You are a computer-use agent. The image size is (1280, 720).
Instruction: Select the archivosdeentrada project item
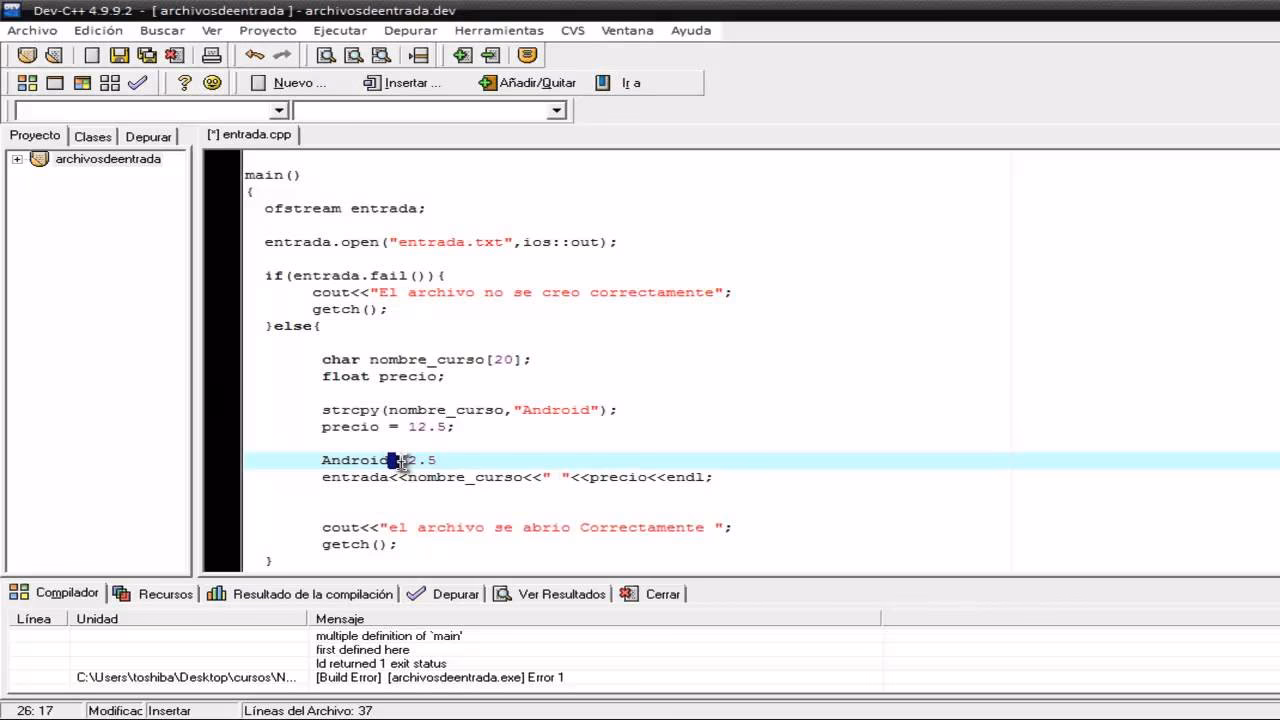(108, 159)
